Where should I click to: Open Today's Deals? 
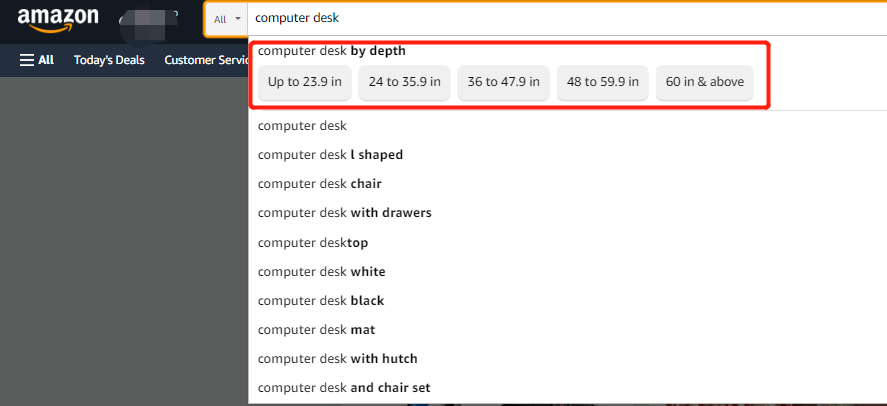109,60
